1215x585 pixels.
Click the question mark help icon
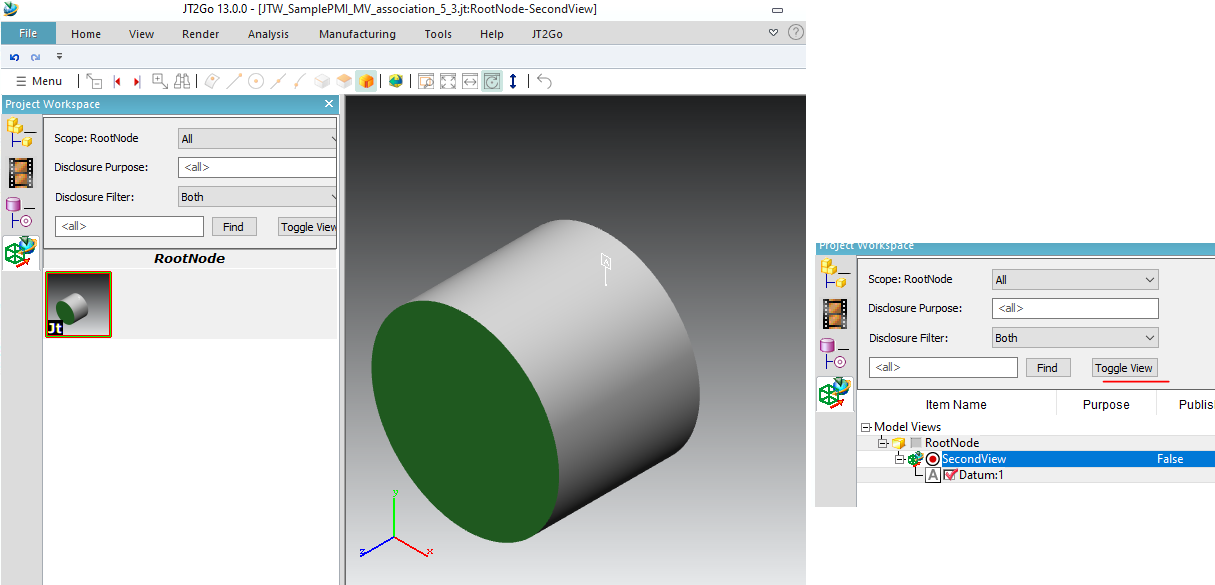795,32
